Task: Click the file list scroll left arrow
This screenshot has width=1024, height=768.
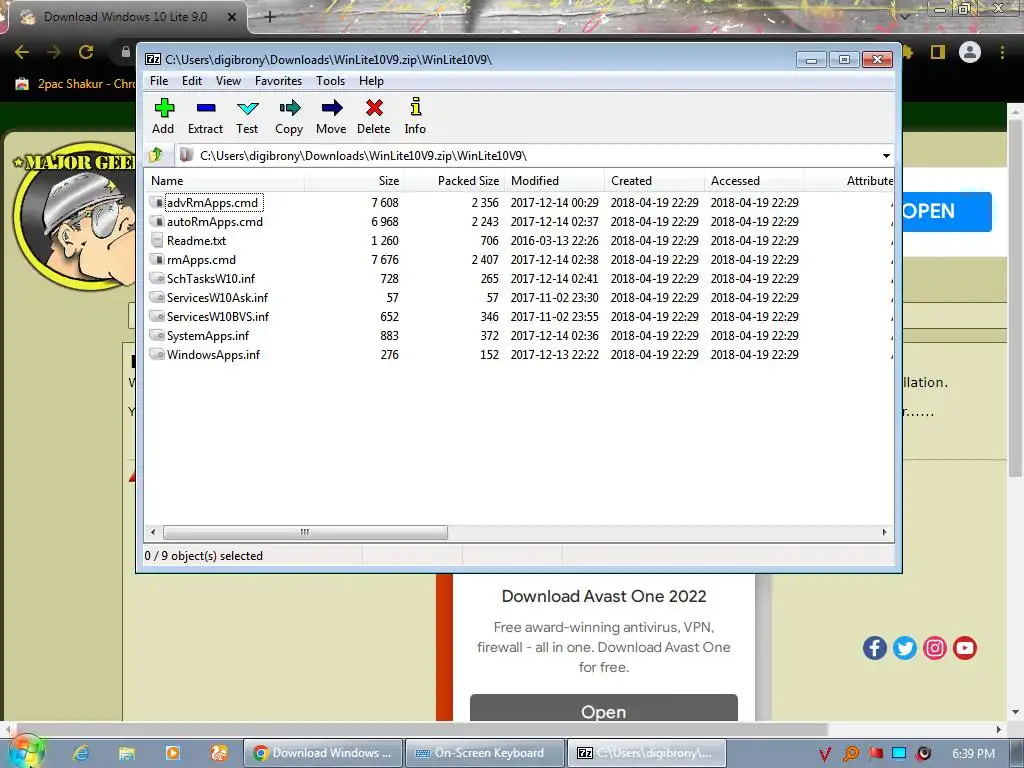Action: 153,532
